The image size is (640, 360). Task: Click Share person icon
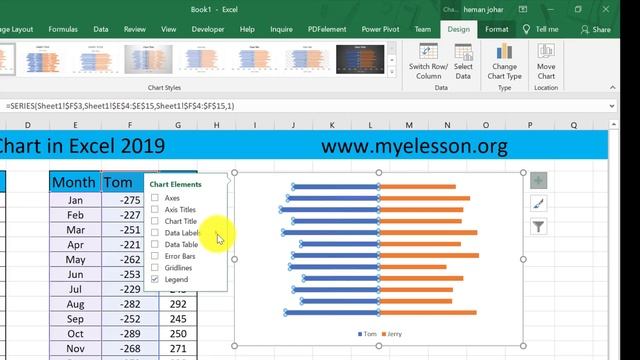(x=584, y=29)
